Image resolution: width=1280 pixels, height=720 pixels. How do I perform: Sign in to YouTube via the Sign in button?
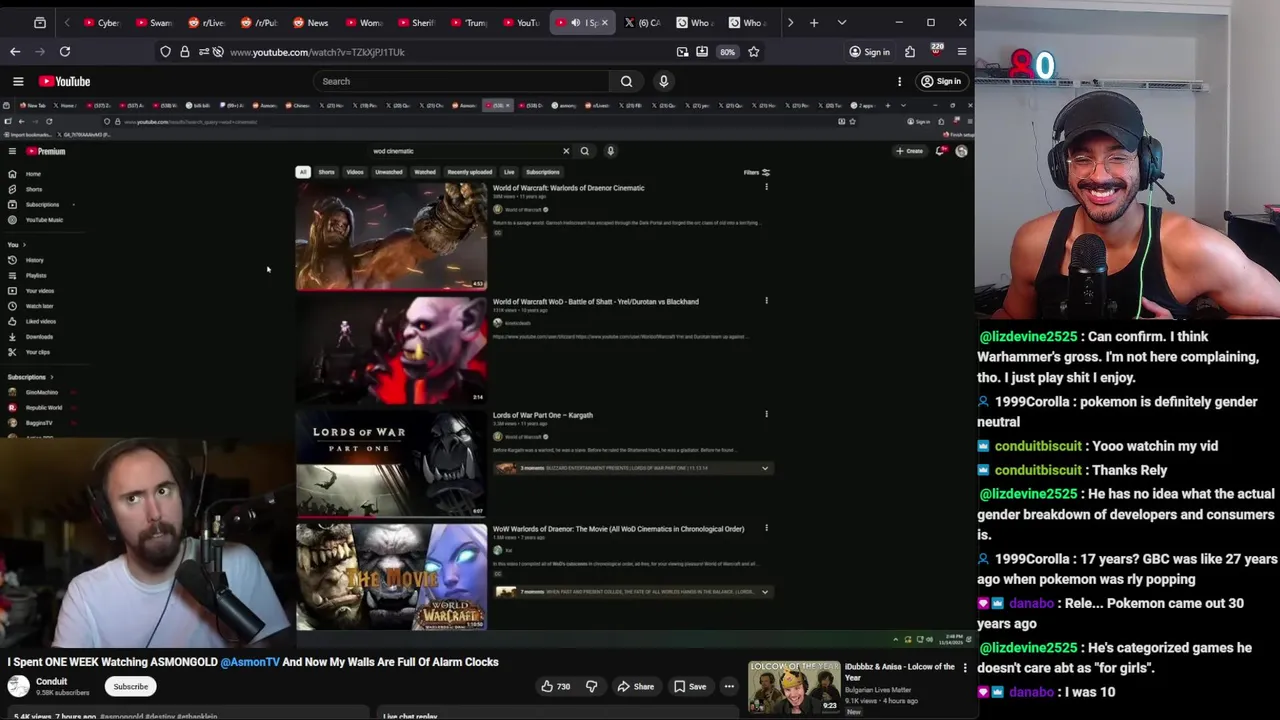[941, 81]
